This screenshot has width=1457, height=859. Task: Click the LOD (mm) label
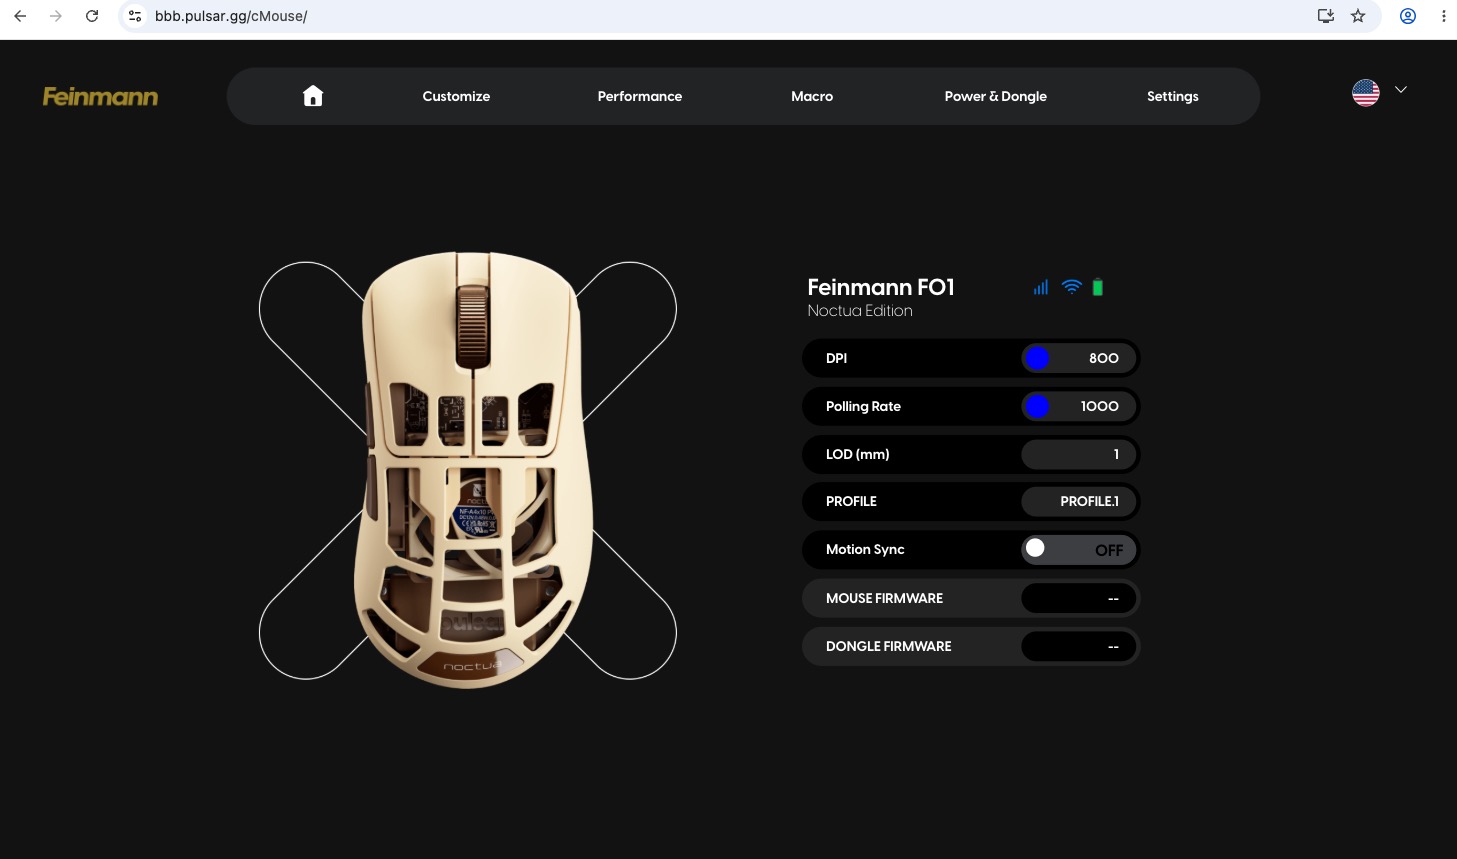[x=858, y=454]
